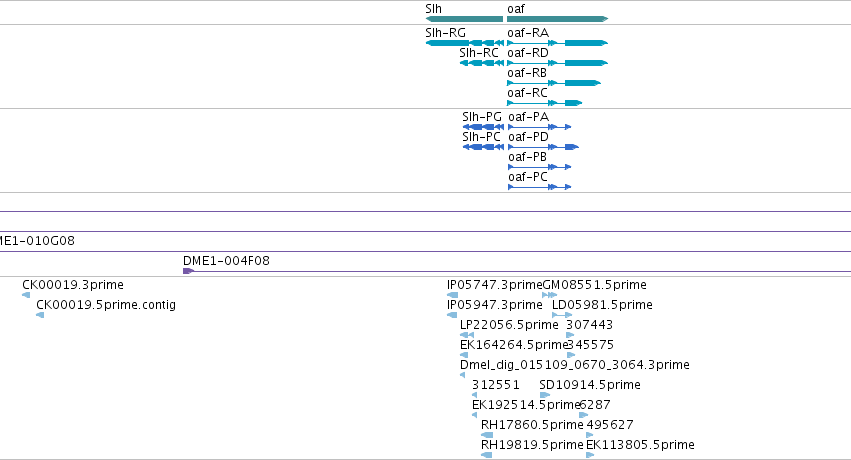Image resolution: width=851 pixels, height=460 pixels.
Task: Click the CK00019.5prime.contig label
Action: pos(106,305)
